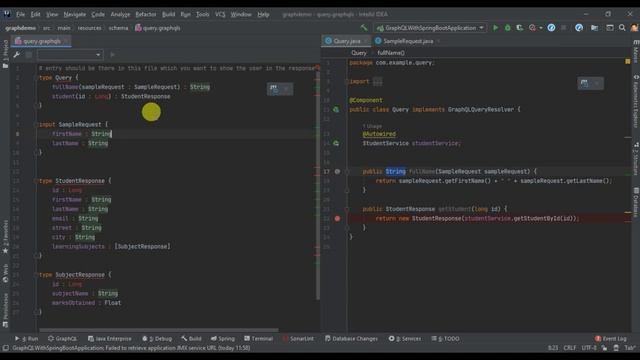Collapse the input SampleRequest block
Viewport: 640px width, 360px height.
pos(37,124)
